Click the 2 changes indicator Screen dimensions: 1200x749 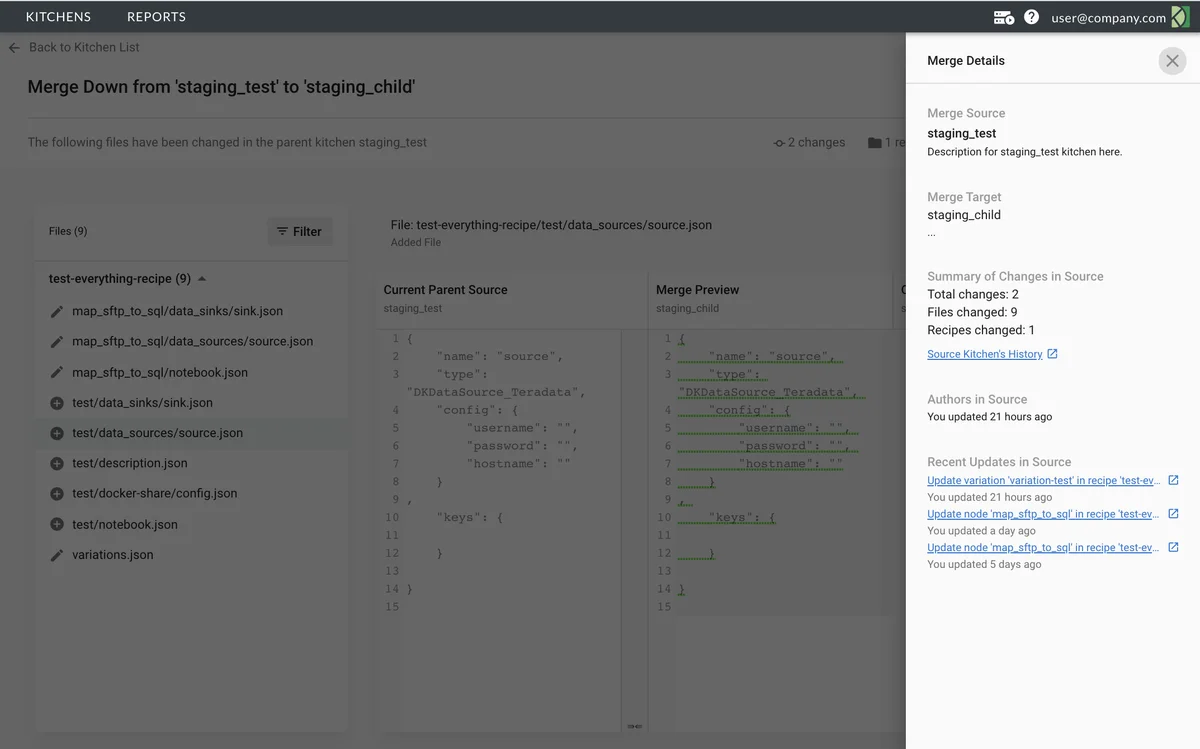point(809,143)
